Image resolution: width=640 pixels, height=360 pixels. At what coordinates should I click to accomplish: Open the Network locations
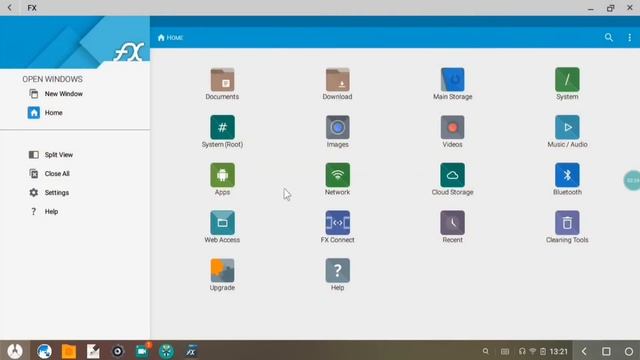pyautogui.click(x=337, y=179)
